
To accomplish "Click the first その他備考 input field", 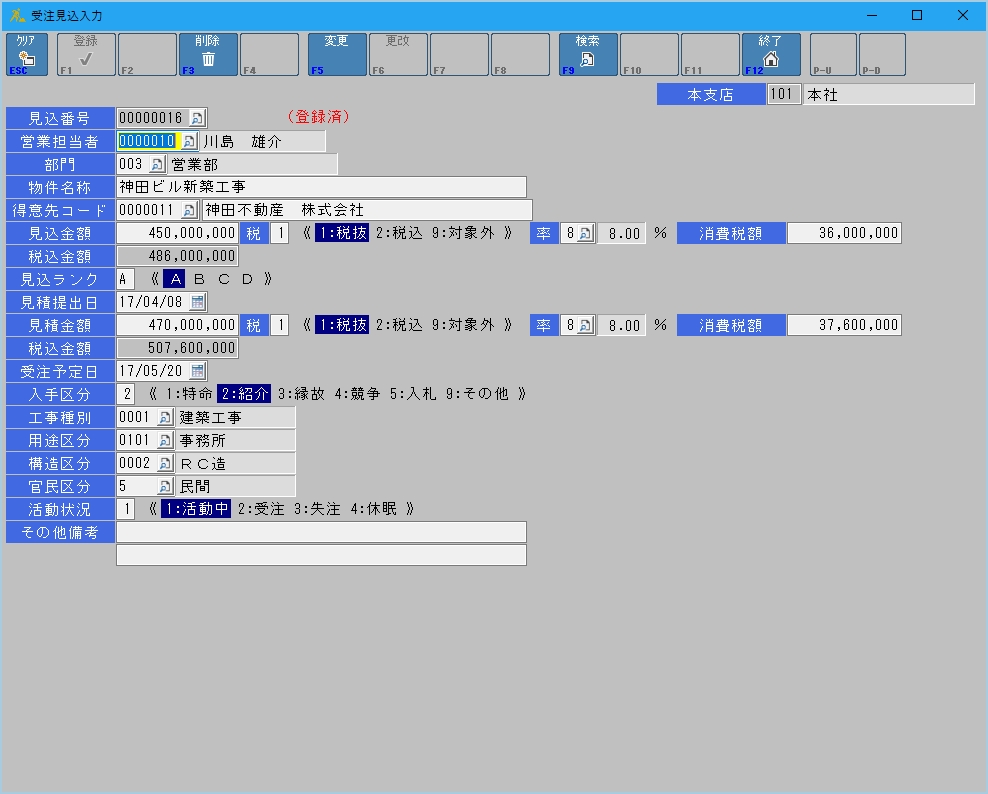I will [x=321, y=532].
